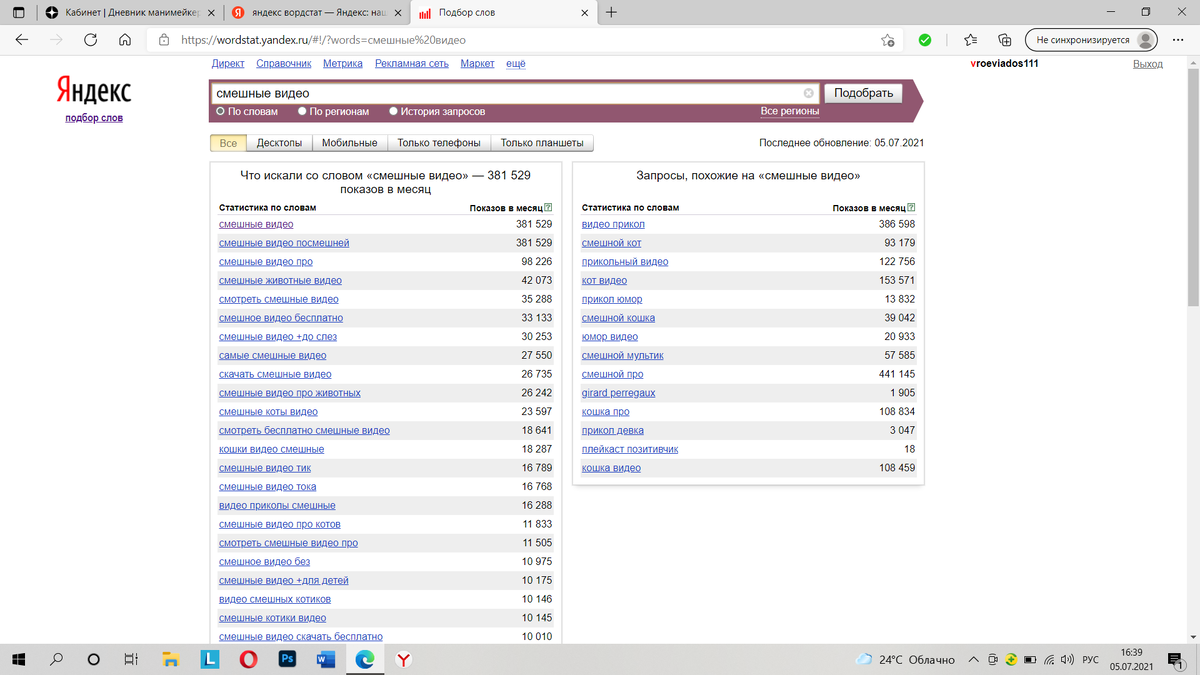
Task: Open taskbar clock 16:39 date
Action: click(1132, 660)
